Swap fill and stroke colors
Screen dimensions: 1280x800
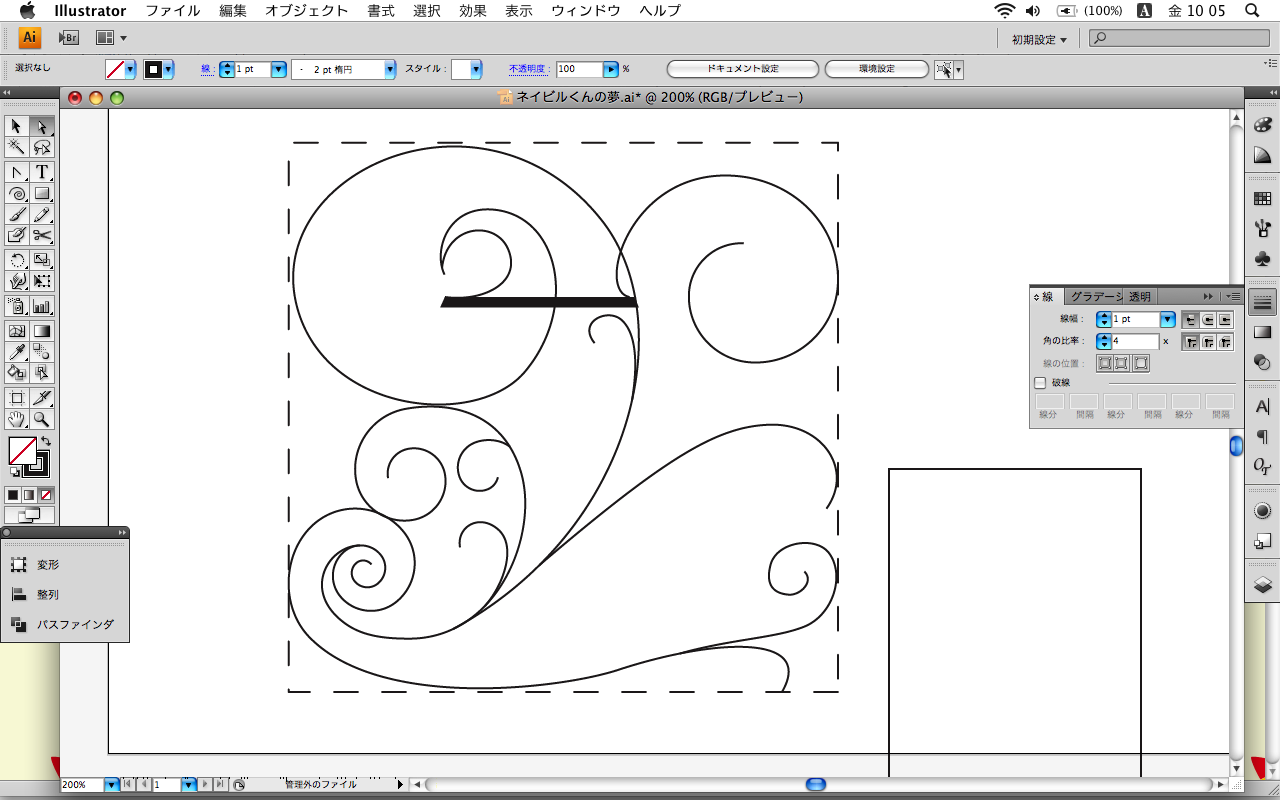[45, 441]
